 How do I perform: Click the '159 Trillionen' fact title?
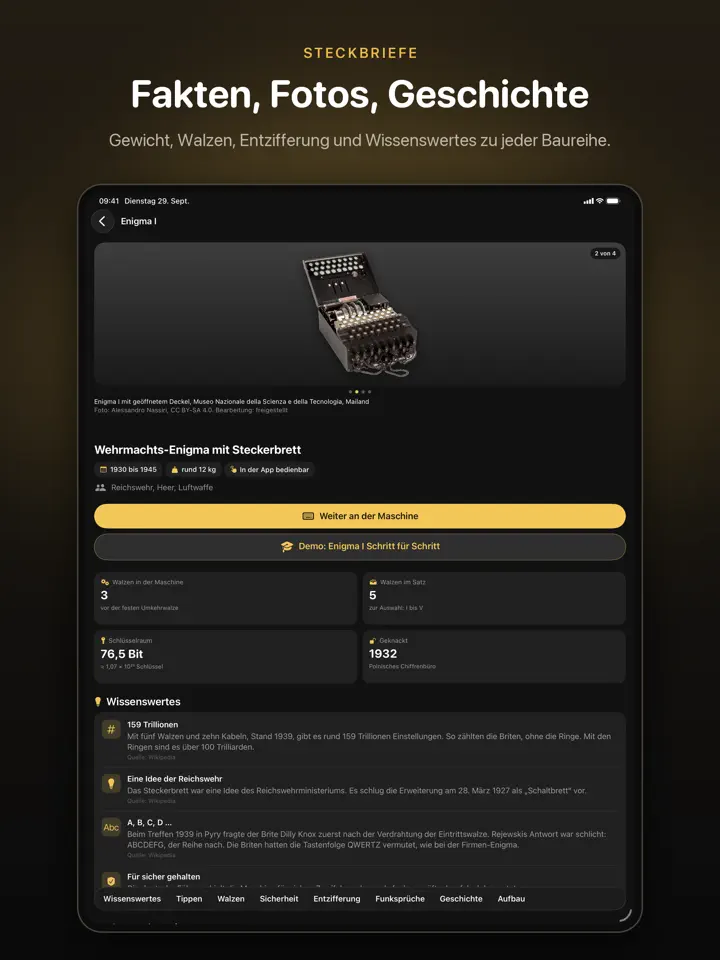152,724
